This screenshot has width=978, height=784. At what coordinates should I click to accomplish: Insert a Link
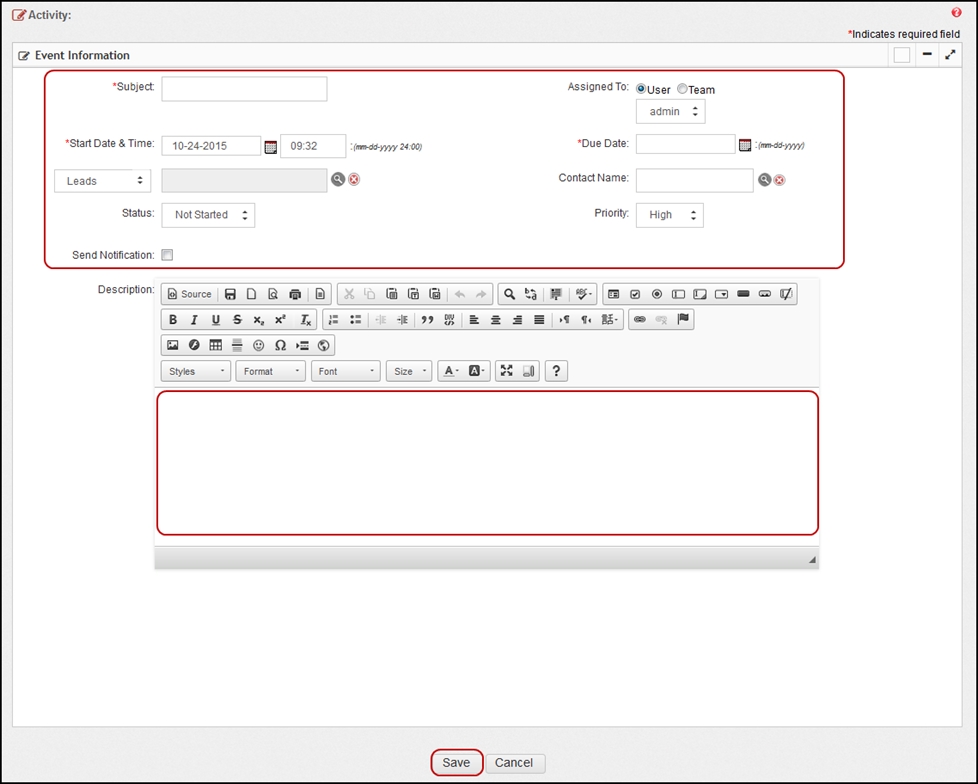coord(639,319)
